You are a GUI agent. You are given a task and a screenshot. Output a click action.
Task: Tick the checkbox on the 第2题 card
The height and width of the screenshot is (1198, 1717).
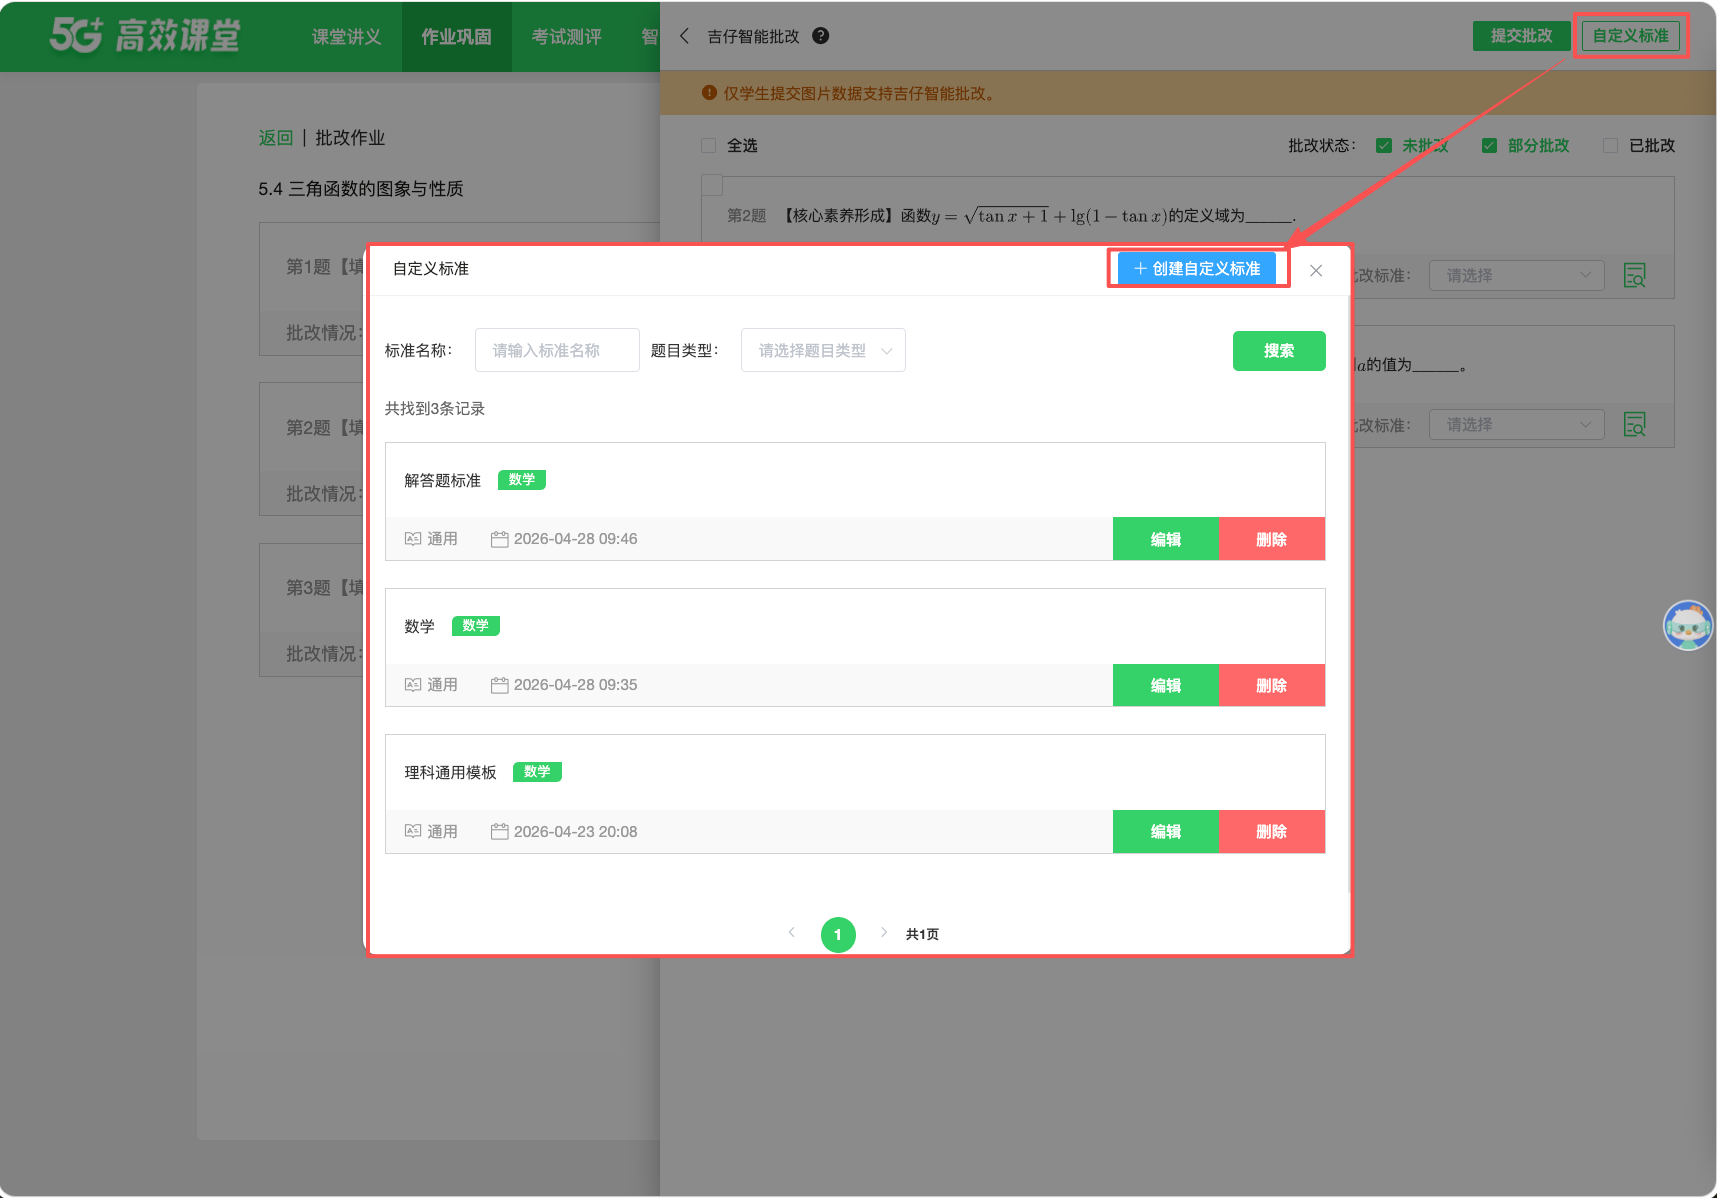point(712,185)
